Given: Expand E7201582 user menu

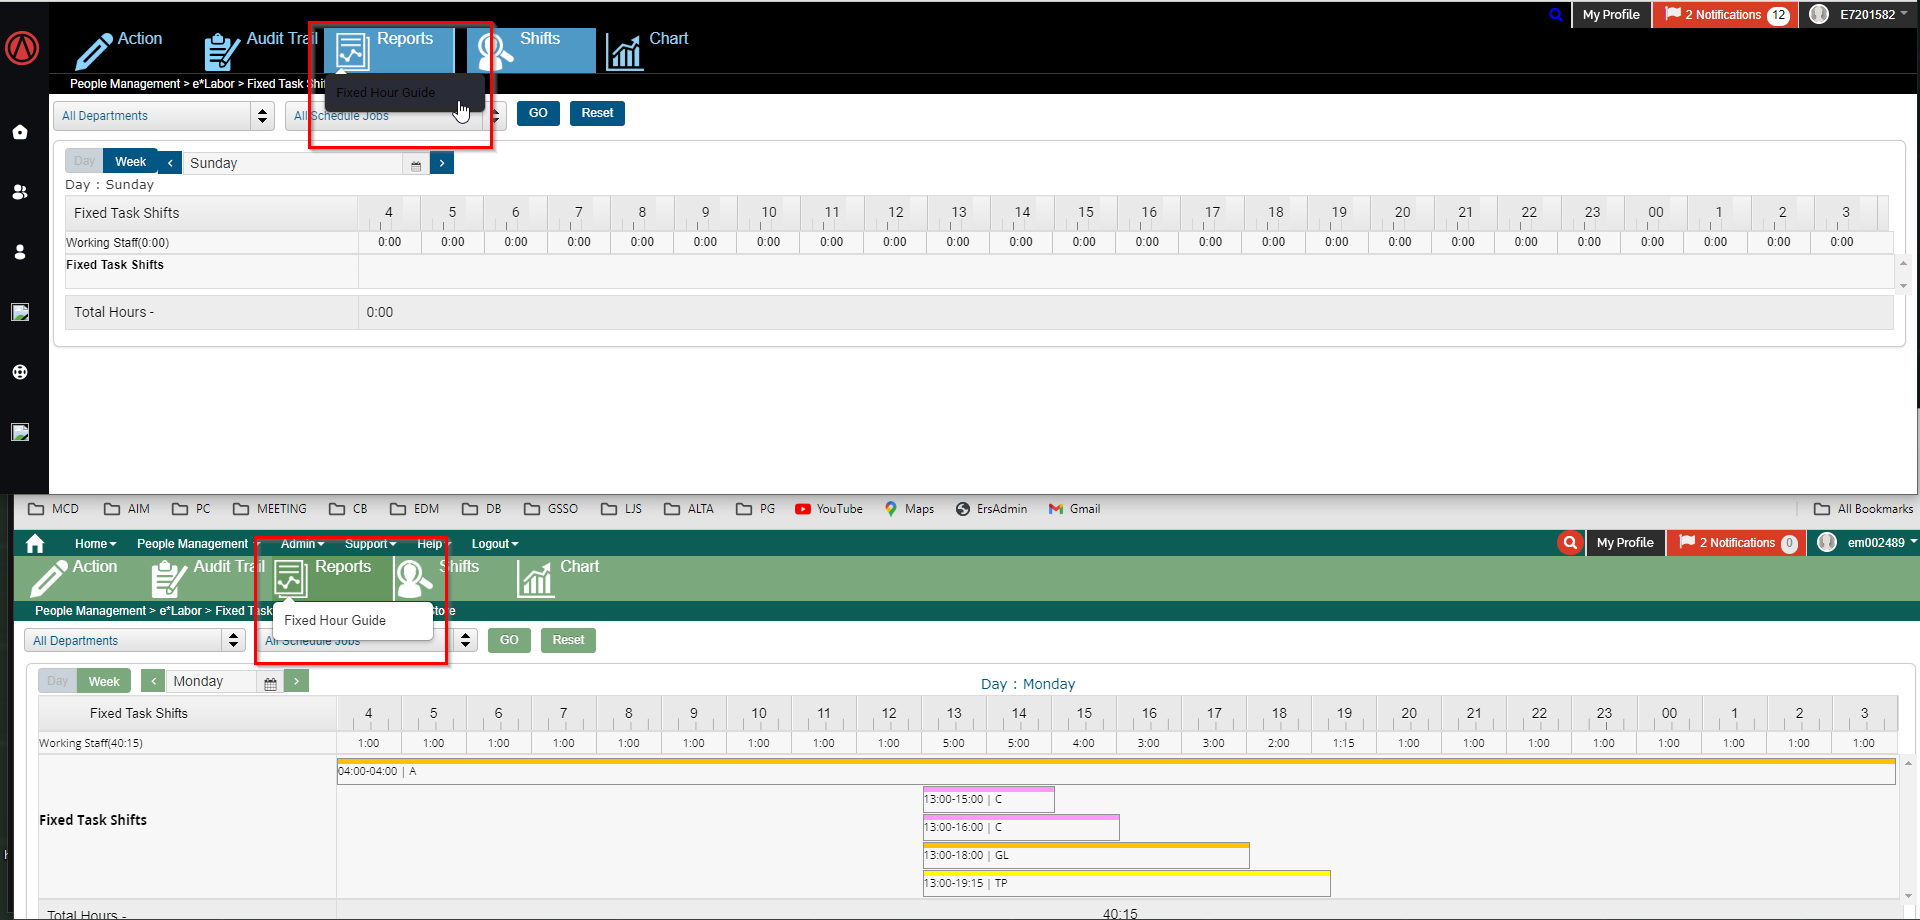Looking at the screenshot, I should [1874, 14].
